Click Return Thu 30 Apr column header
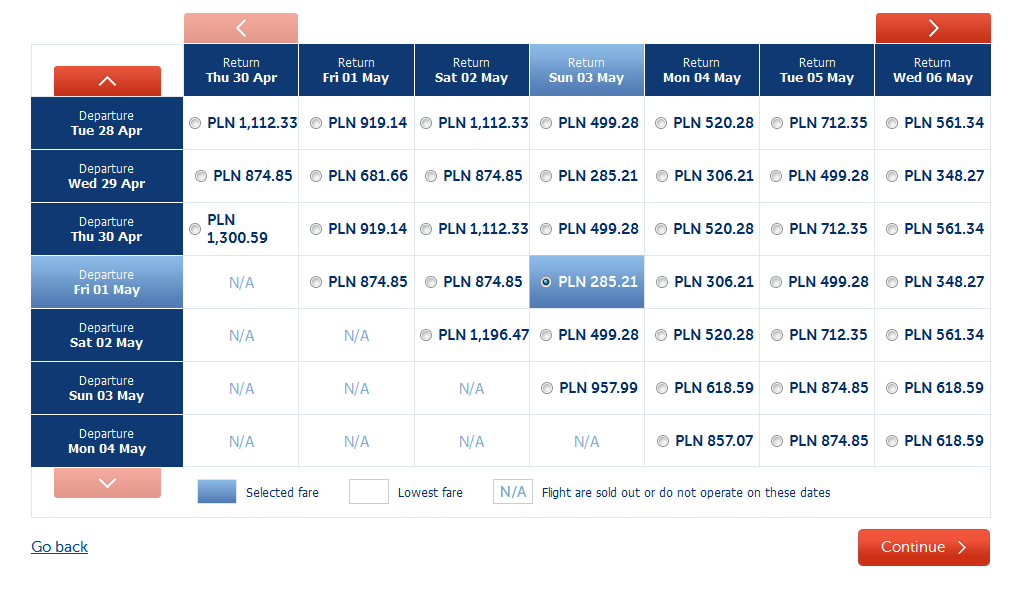Viewport: 1027px width, 592px height. pos(241,70)
